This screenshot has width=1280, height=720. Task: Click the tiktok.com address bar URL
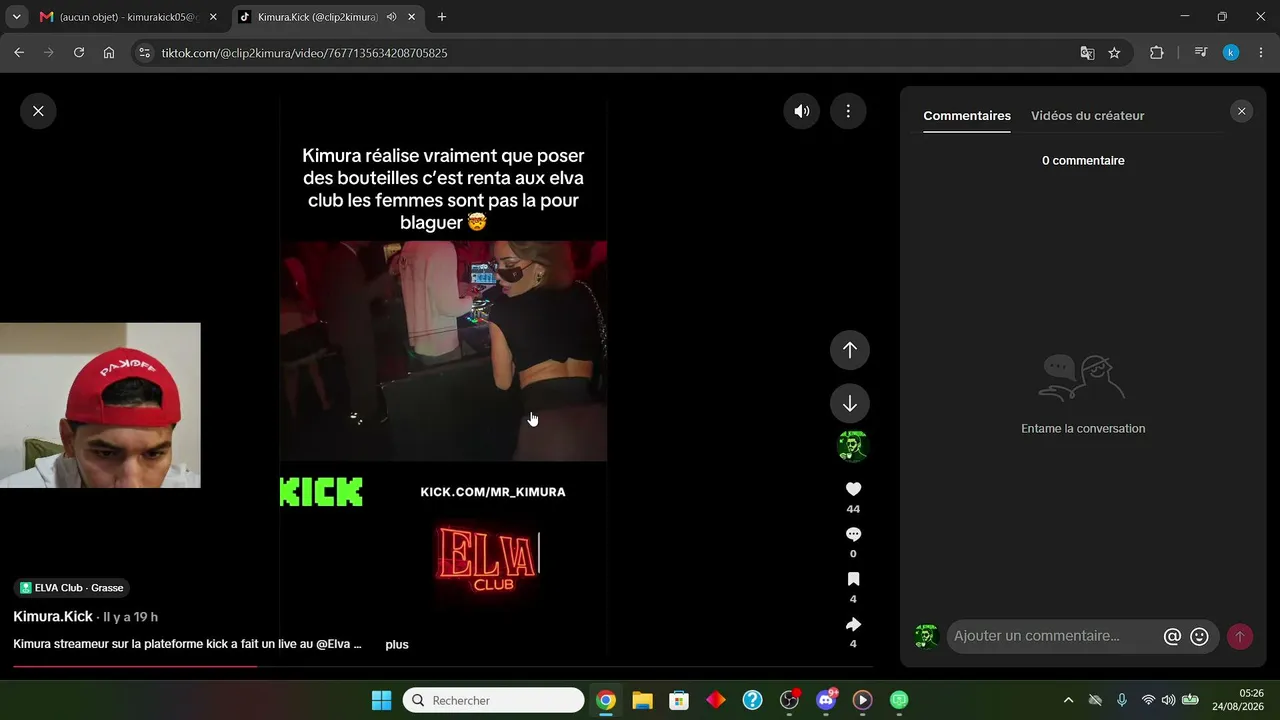[x=304, y=53]
